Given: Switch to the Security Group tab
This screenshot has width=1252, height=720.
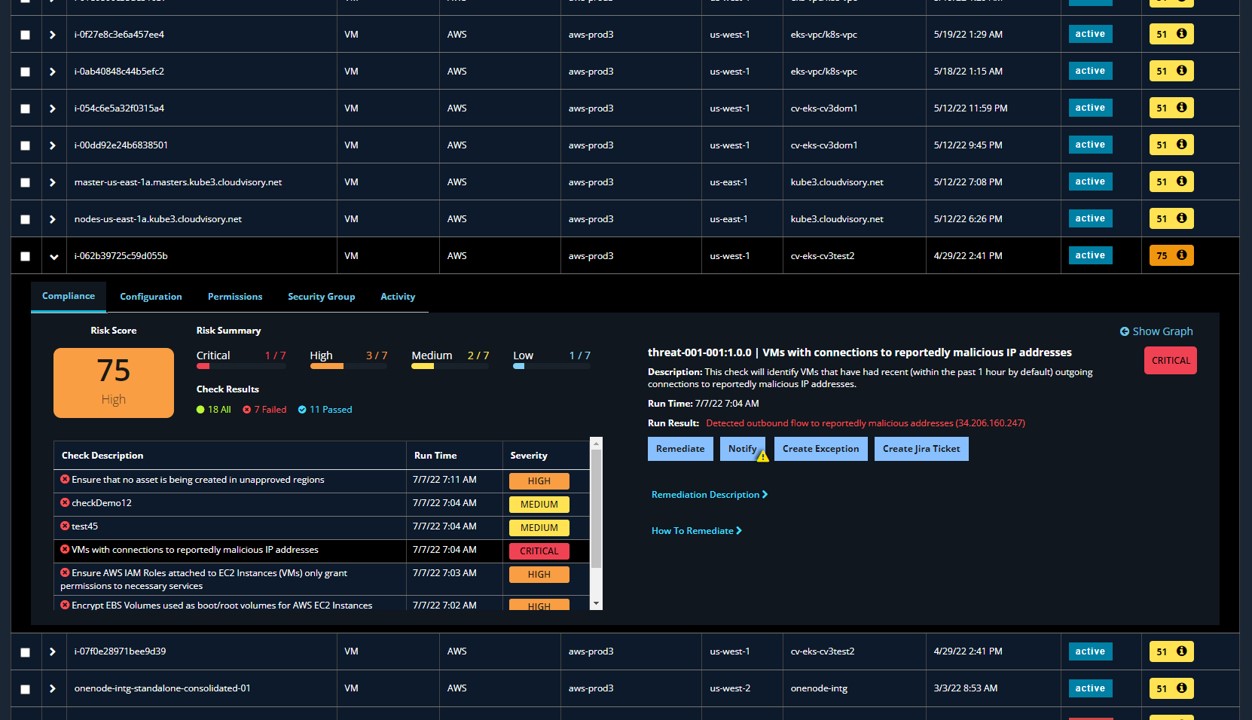Looking at the screenshot, I should tap(321, 297).
